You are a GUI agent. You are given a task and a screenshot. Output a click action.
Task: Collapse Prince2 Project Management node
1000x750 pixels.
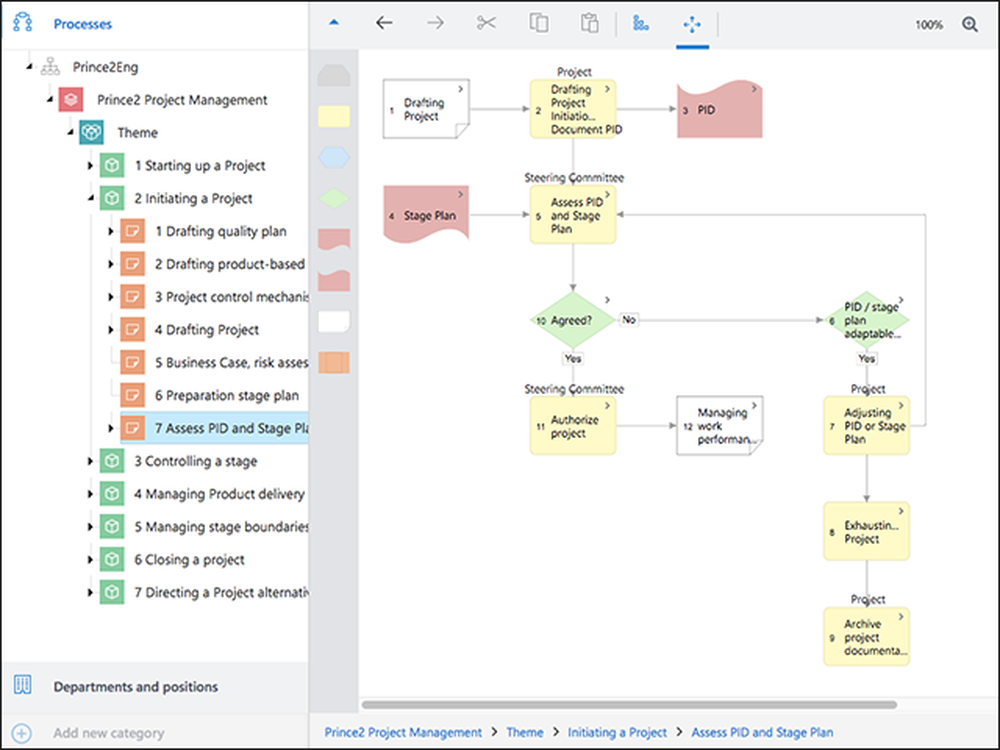click(x=49, y=99)
